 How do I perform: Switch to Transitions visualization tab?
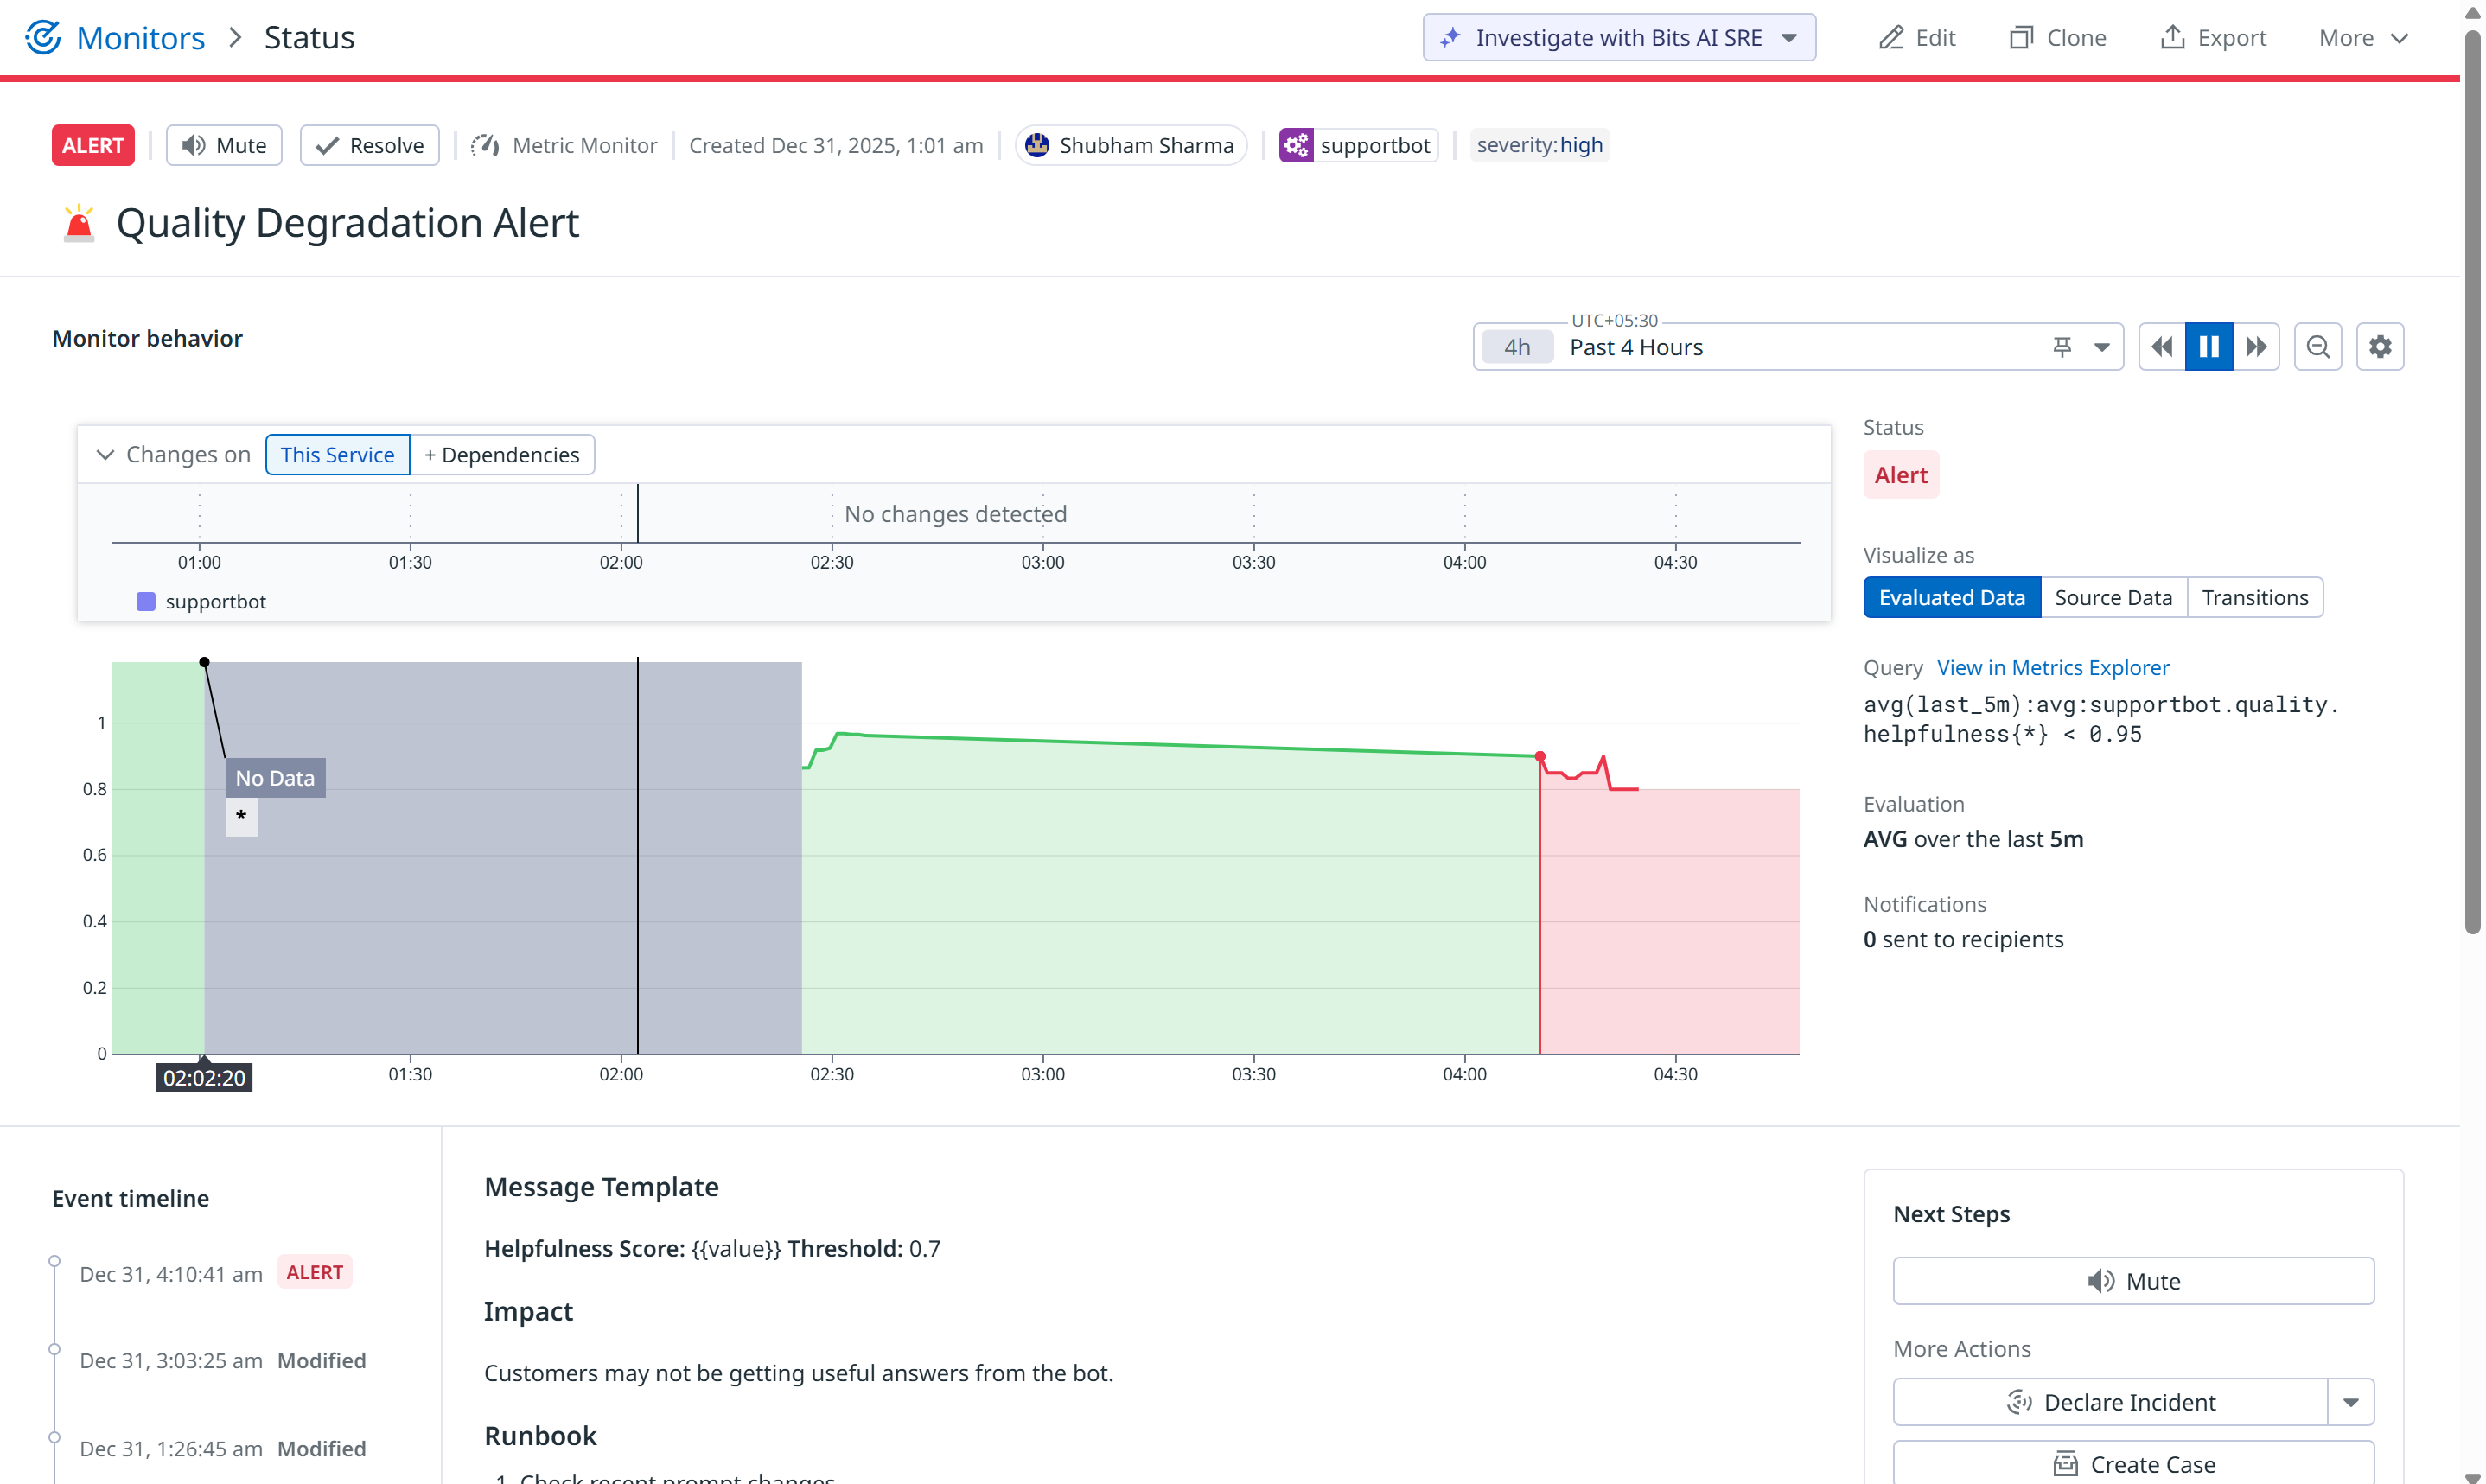[2254, 598]
